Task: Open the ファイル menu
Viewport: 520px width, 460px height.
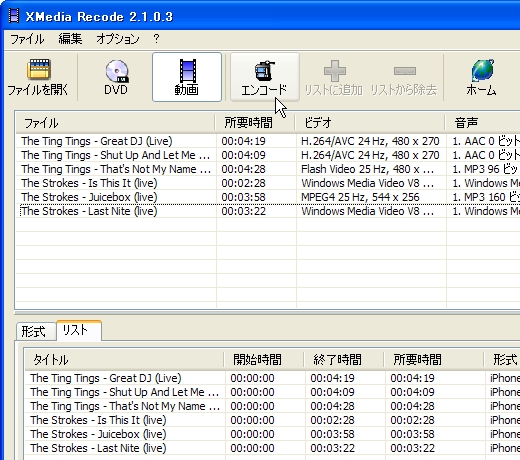Action: [27, 39]
